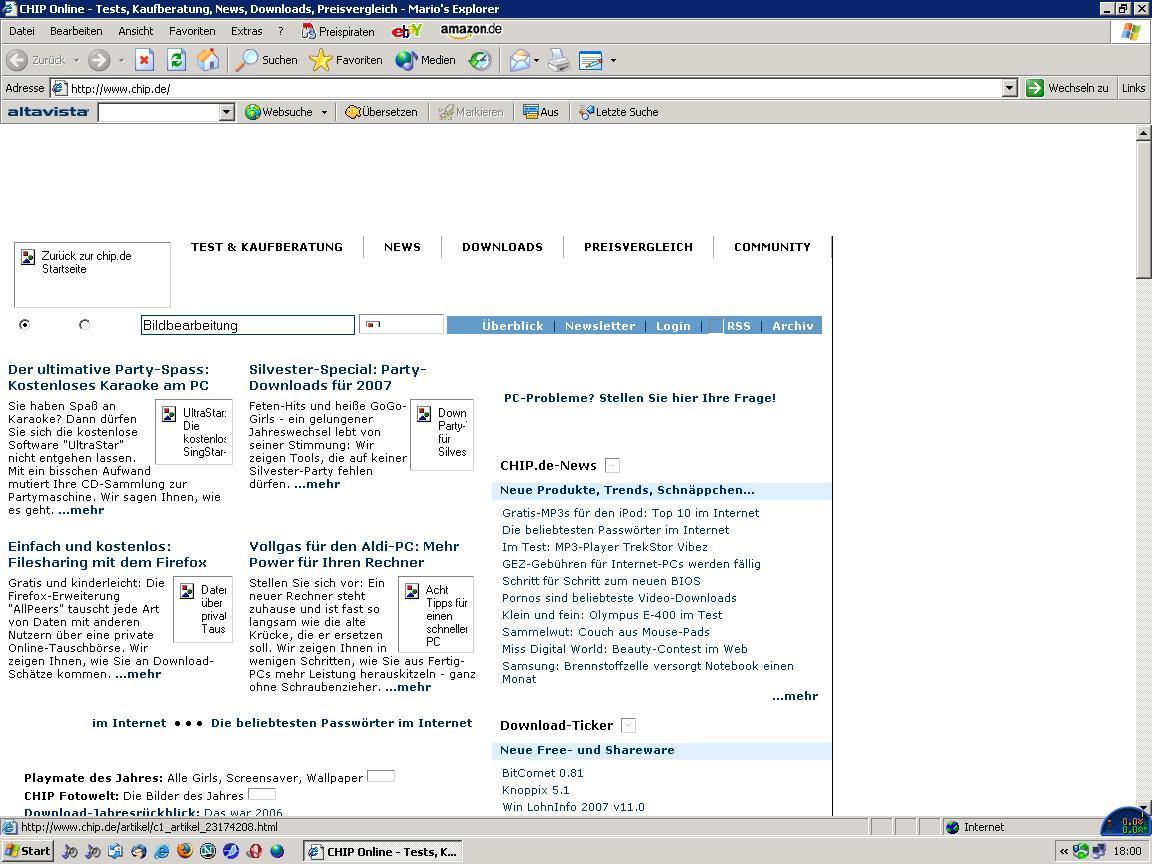Click the mail envelope toolbar icon
Image resolution: width=1152 pixels, height=864 pixels.
tap(519, 60)
